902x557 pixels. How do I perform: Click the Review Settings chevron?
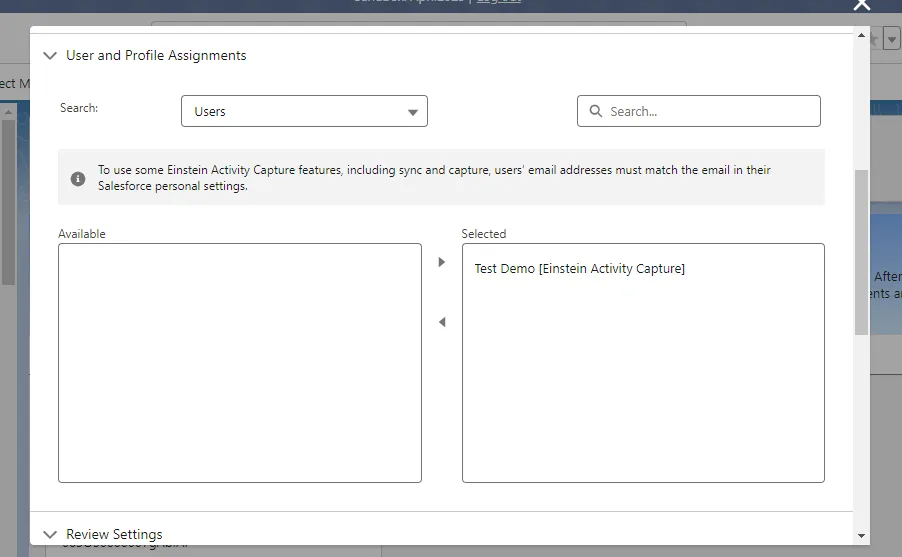click(x=50, y=534)
